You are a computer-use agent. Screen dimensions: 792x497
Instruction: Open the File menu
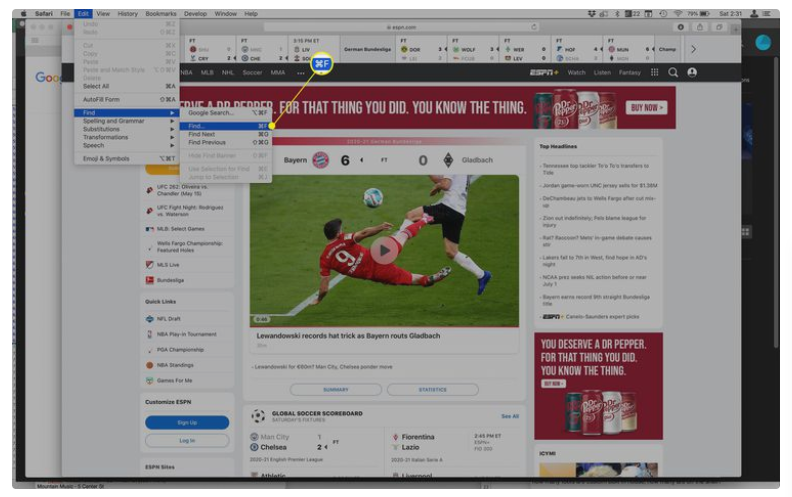65,14
